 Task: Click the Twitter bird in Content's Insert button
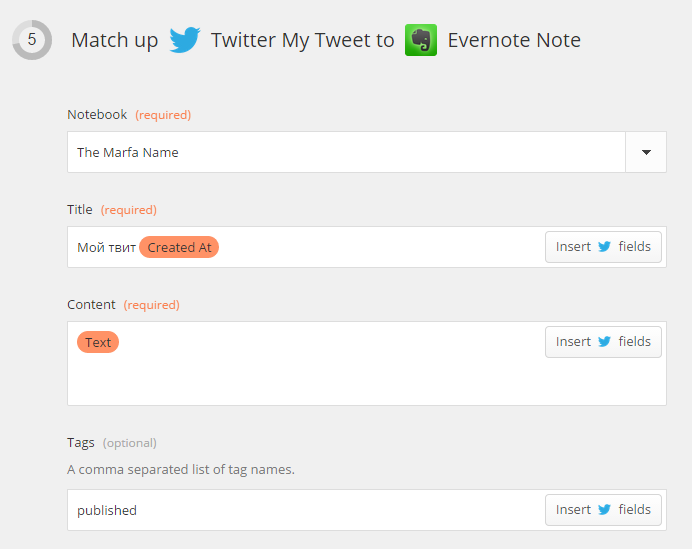tap(604, 342)
